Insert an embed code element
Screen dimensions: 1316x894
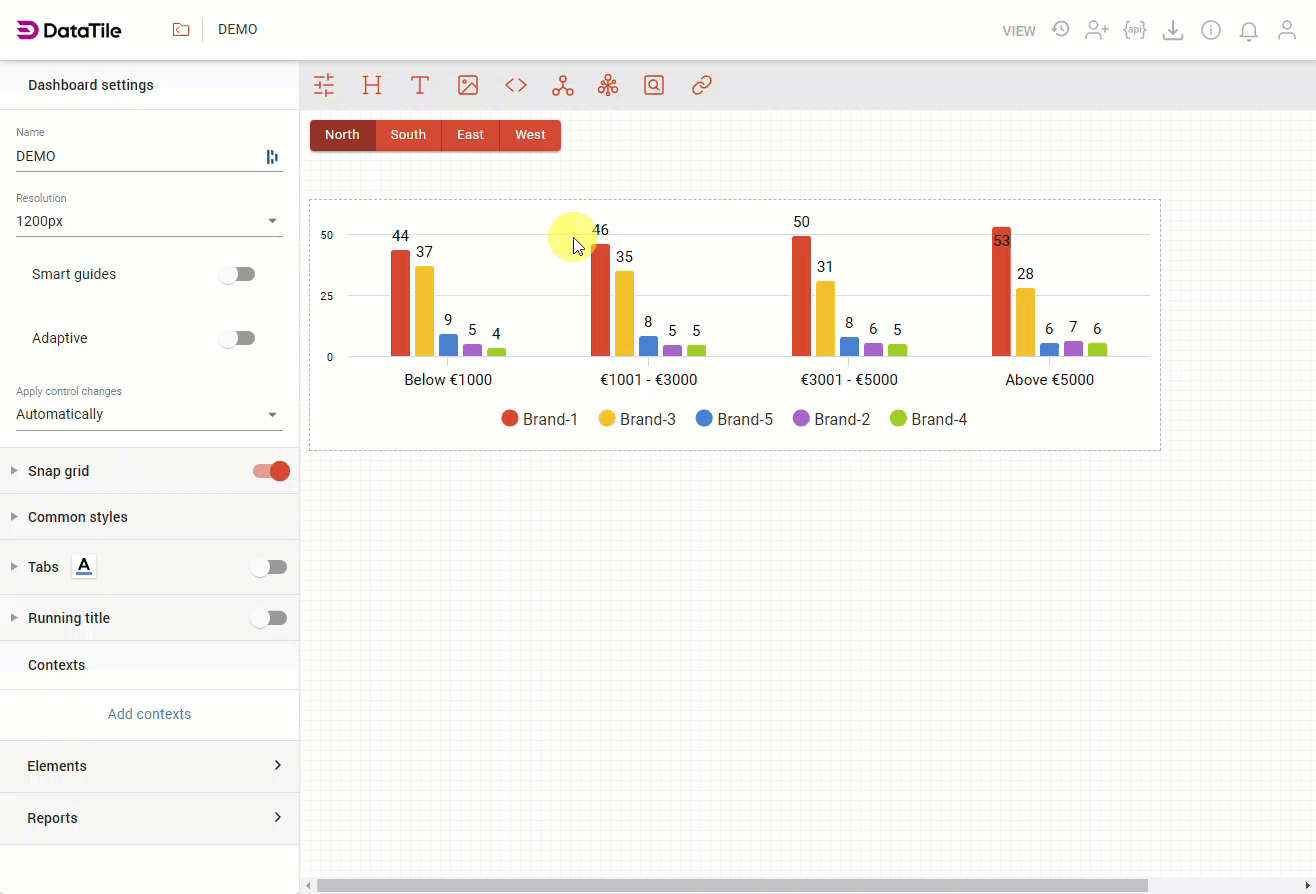pyautogui.click(x=516, y=85)
